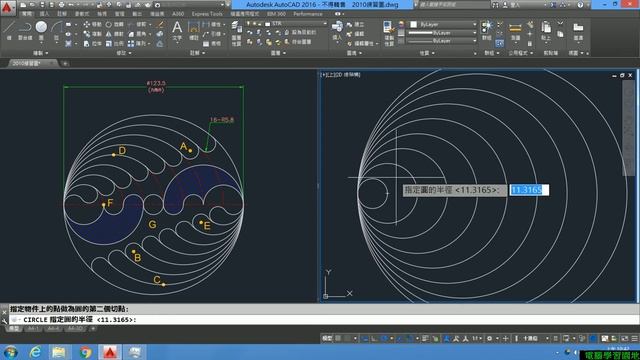Click the status bar customization menu icon
The image size is (640, 360).
pos(634,338)
